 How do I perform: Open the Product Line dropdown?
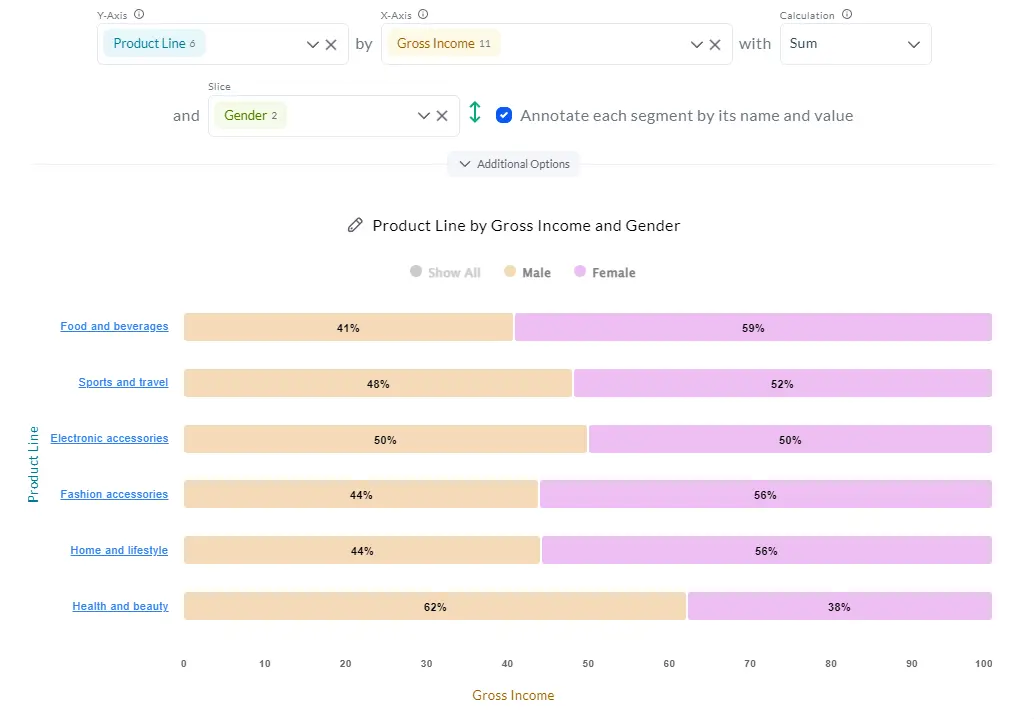(x=312, y=44)
